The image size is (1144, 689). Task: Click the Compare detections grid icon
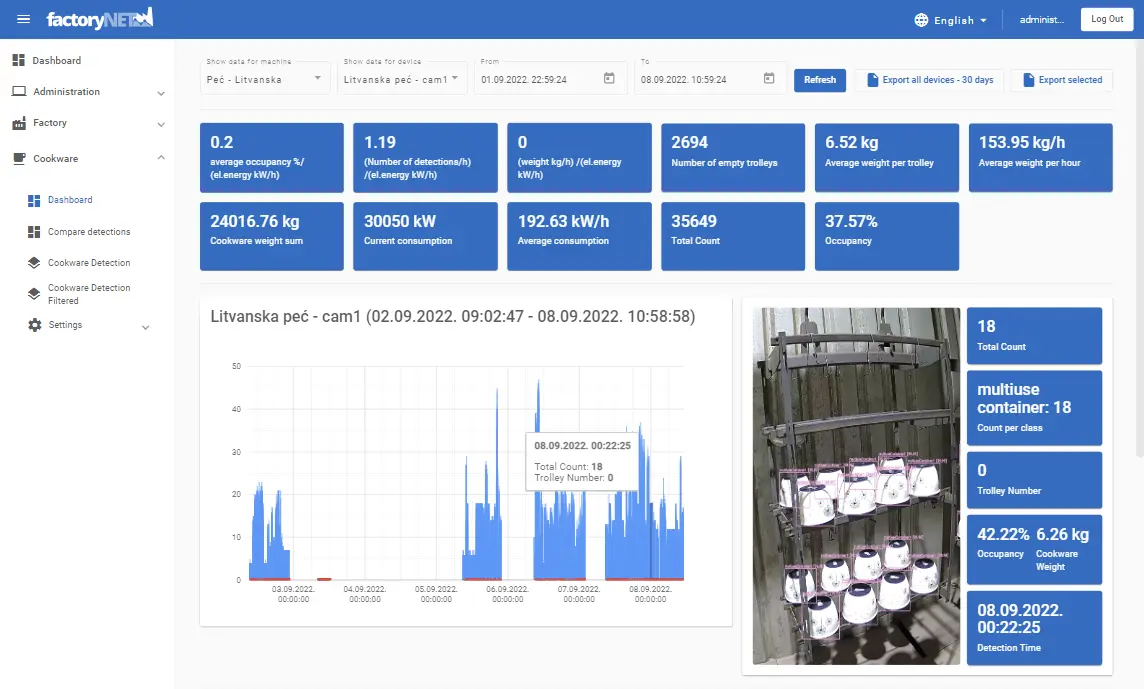pyautogui.click(x=34, y=232)
